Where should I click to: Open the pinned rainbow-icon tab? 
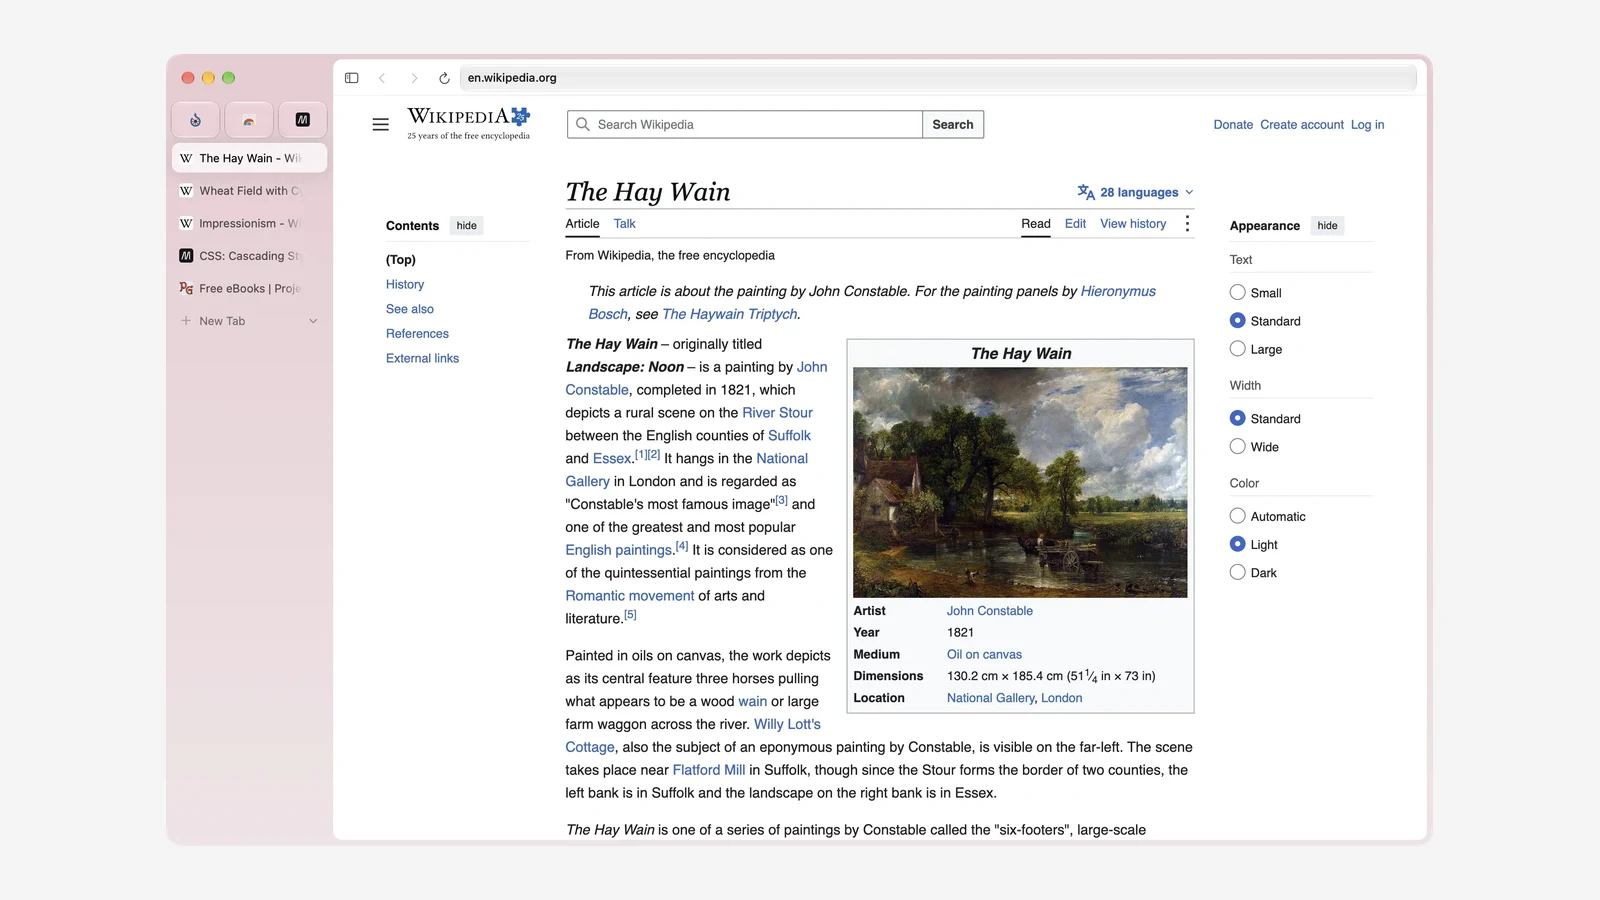click(249, 120)
